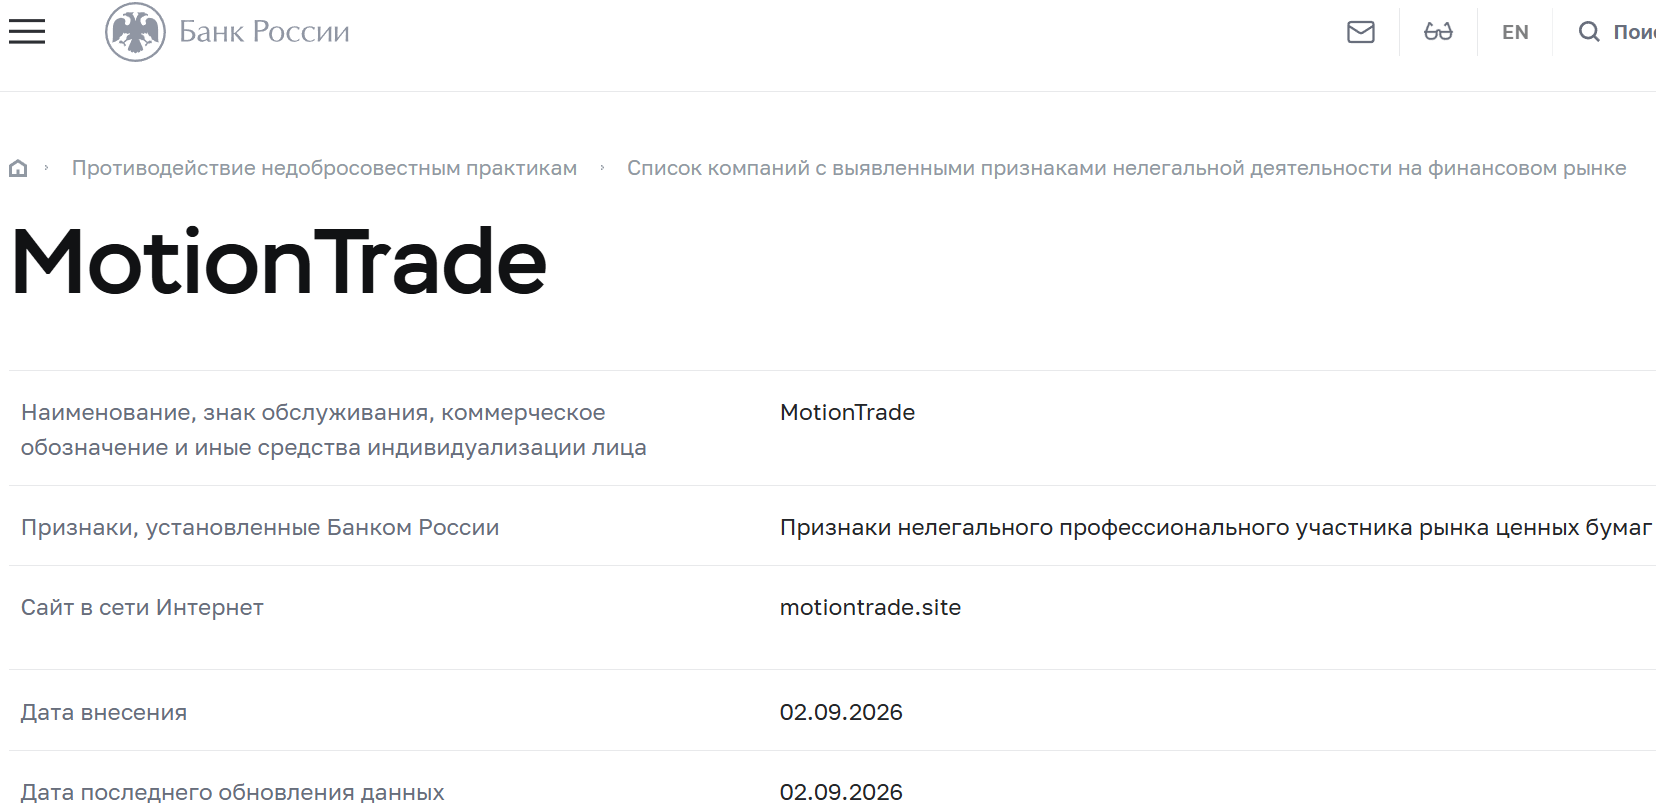Click Дата последнего обновления данных label

tap(232, 792)
